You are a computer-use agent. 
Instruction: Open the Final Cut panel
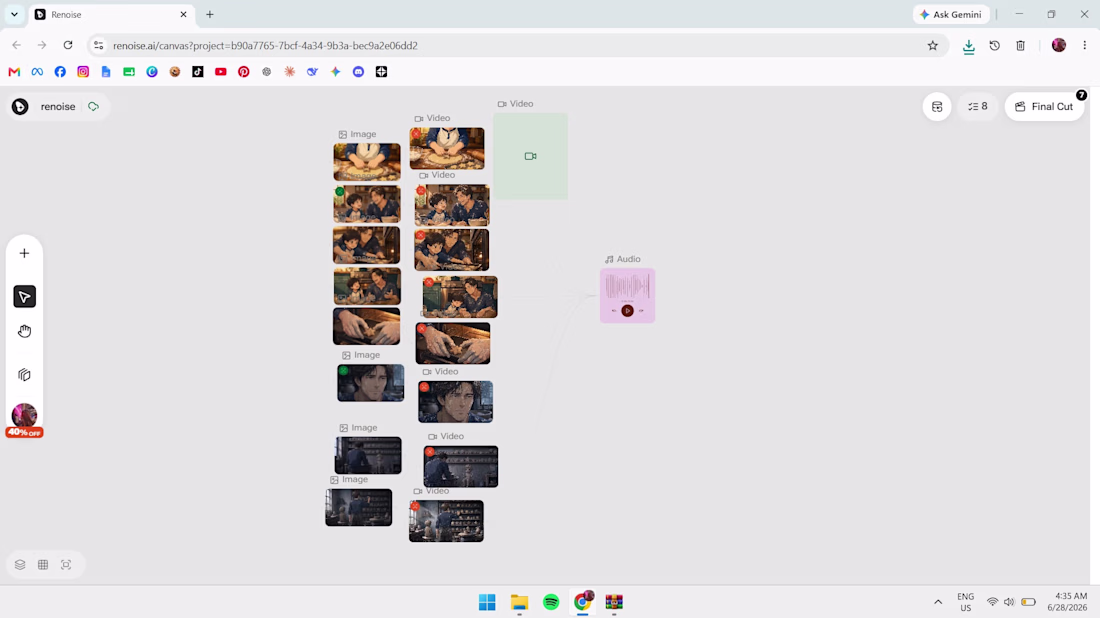pyautogui.click(x=1045, y=107)
